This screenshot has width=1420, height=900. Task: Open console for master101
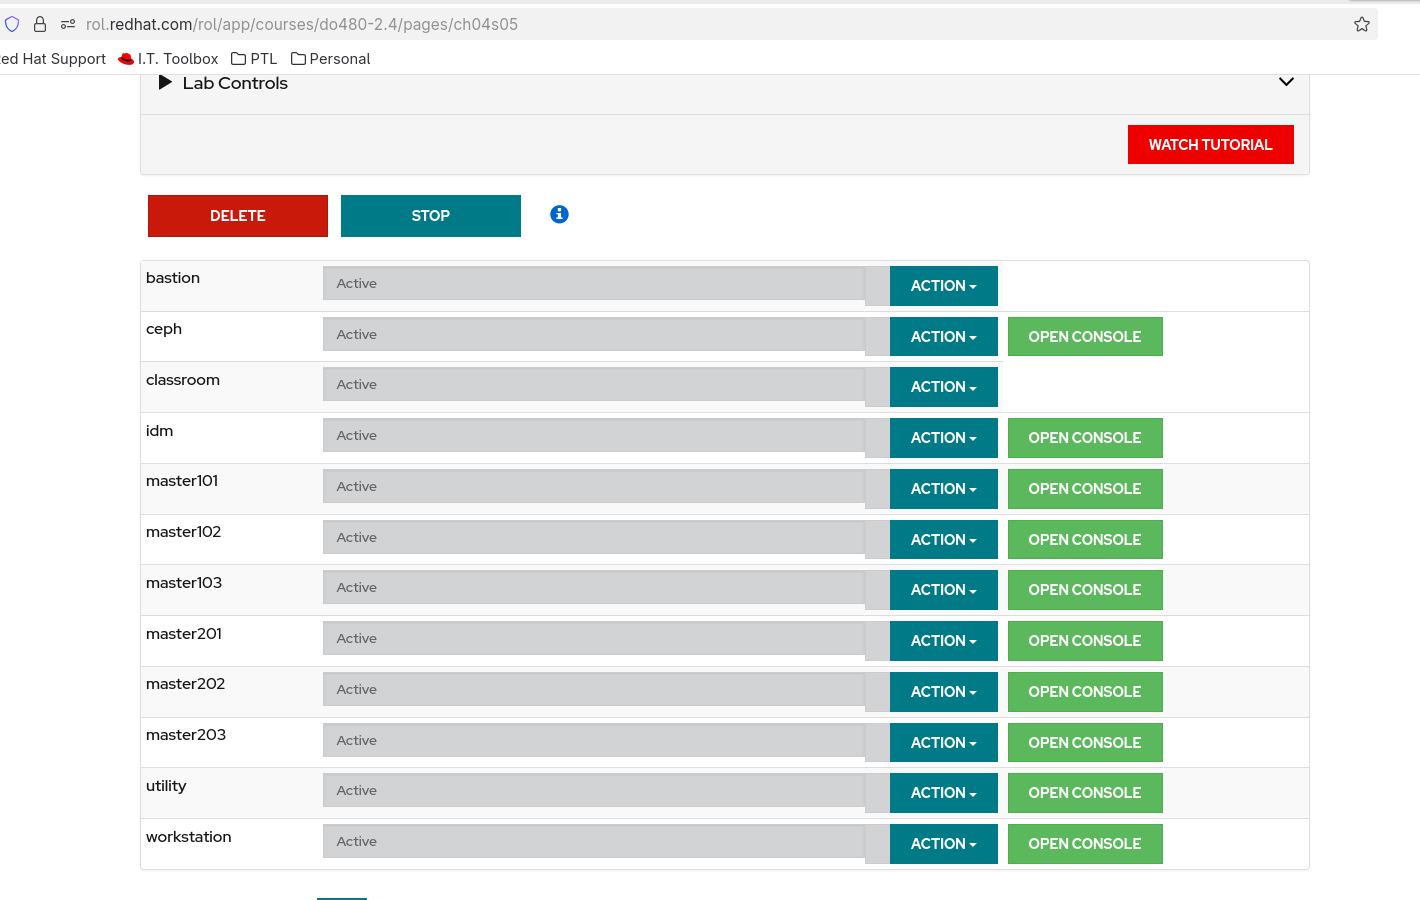[1085, 489]
